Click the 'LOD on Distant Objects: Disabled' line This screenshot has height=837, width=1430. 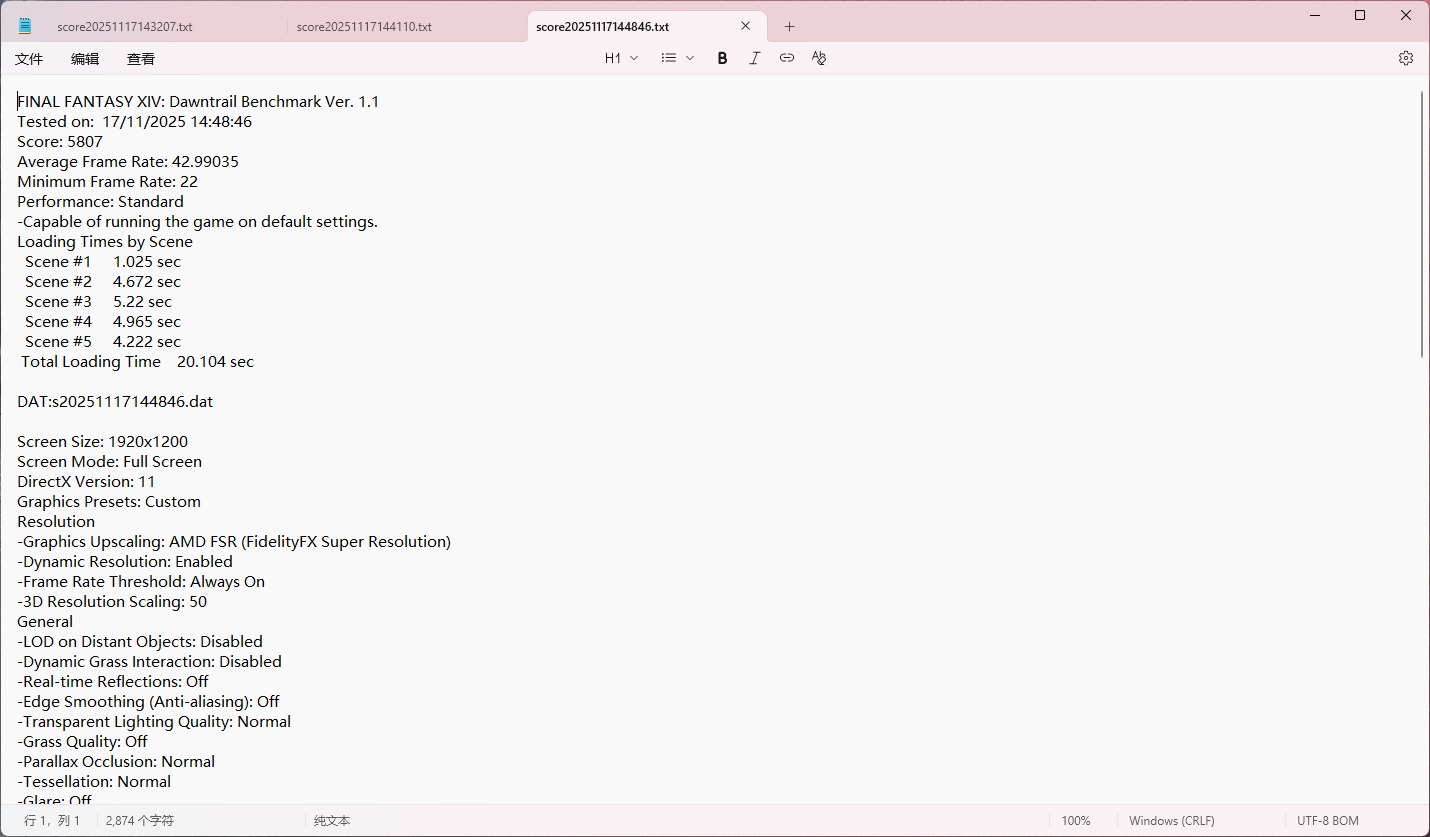click(140, 641)
